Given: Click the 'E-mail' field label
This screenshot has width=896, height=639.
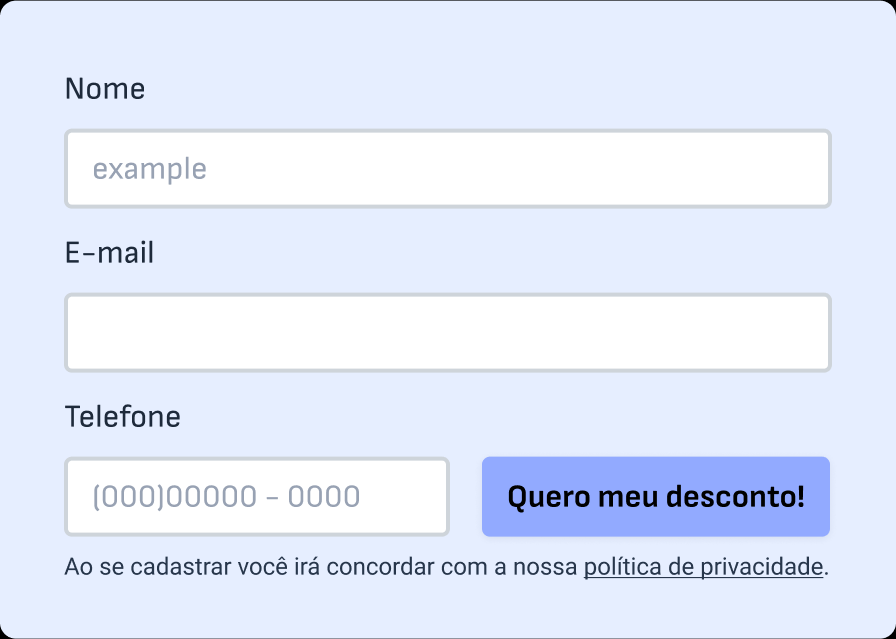Looking at the screenshot, I should (x=110, y=253).
